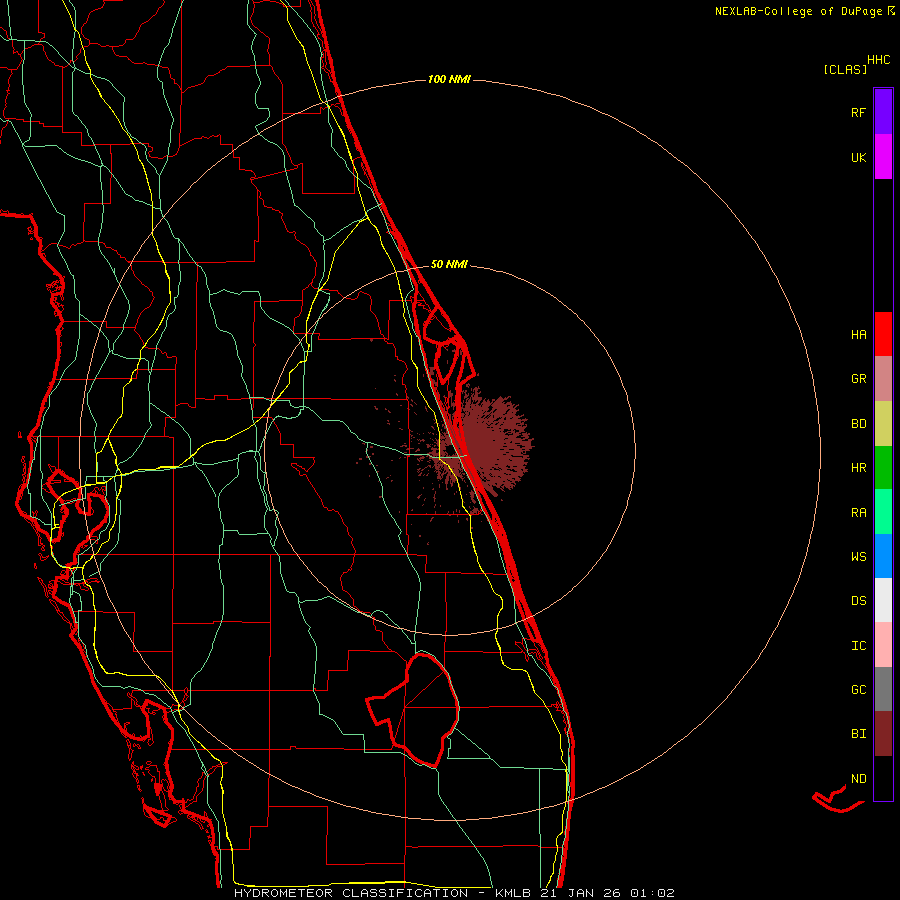The width and height of the screenshot is (900, 900).
Task: Click the RA light green legend swatch
Action: tap(883, 512)
